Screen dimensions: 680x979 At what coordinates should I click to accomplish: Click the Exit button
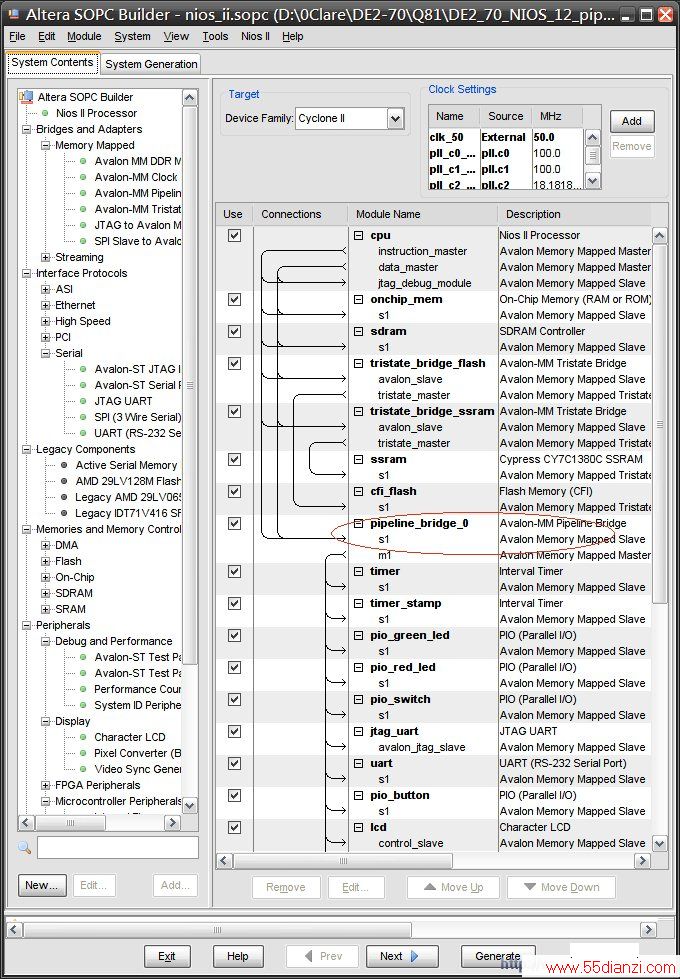tap(167, 956)
